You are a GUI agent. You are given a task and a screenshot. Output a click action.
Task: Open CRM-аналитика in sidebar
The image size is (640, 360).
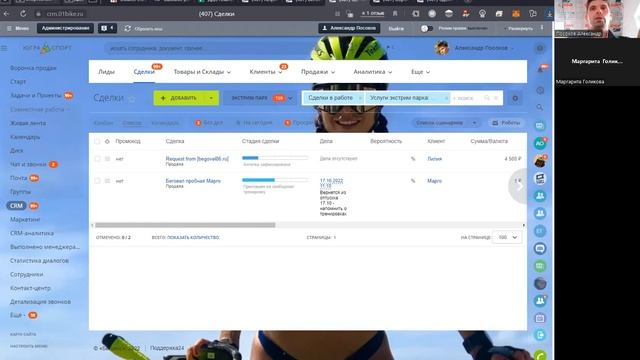pyautogui.click(x=32, y=233)
